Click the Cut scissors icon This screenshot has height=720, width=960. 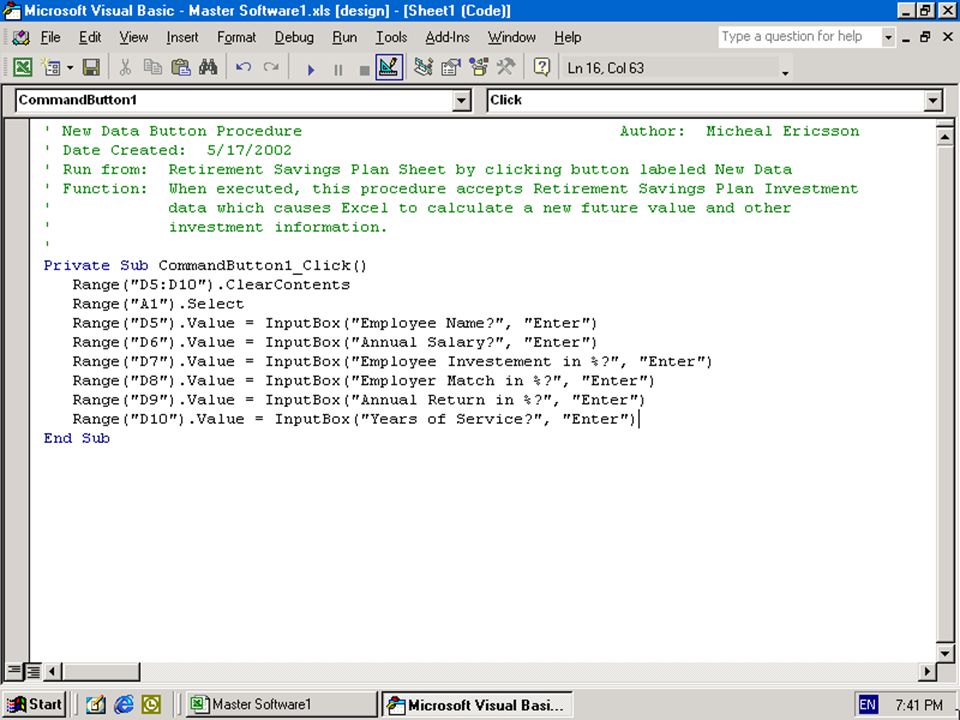pos(125,67)
